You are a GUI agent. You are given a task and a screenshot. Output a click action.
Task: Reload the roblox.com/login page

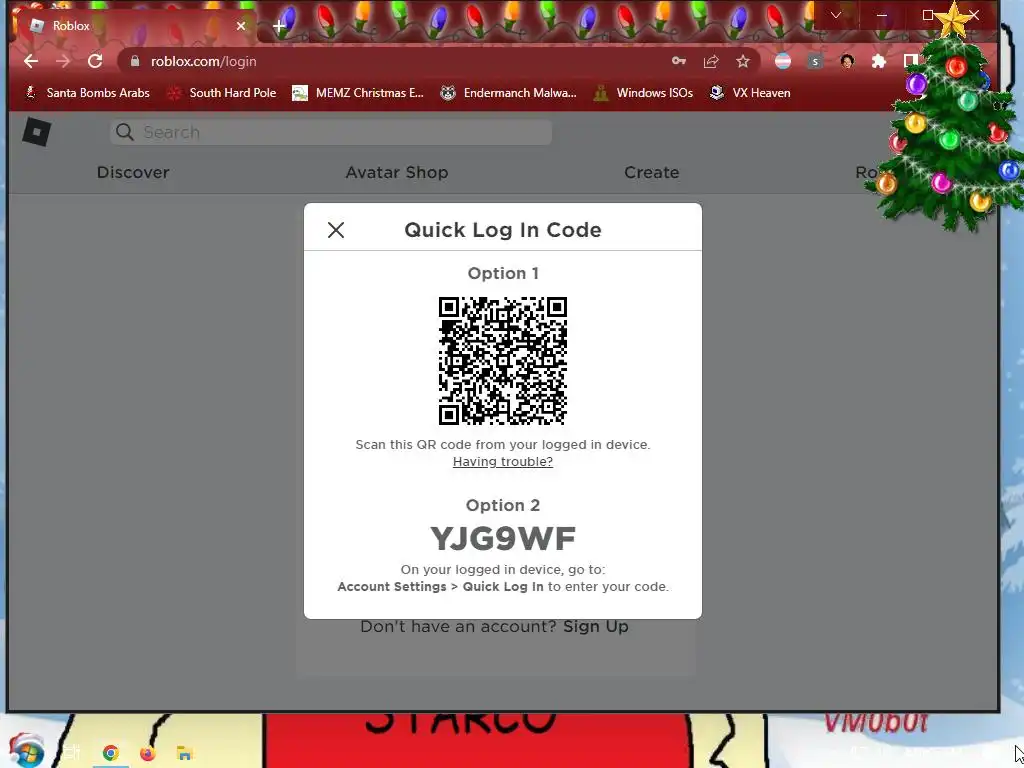[95, 61]
